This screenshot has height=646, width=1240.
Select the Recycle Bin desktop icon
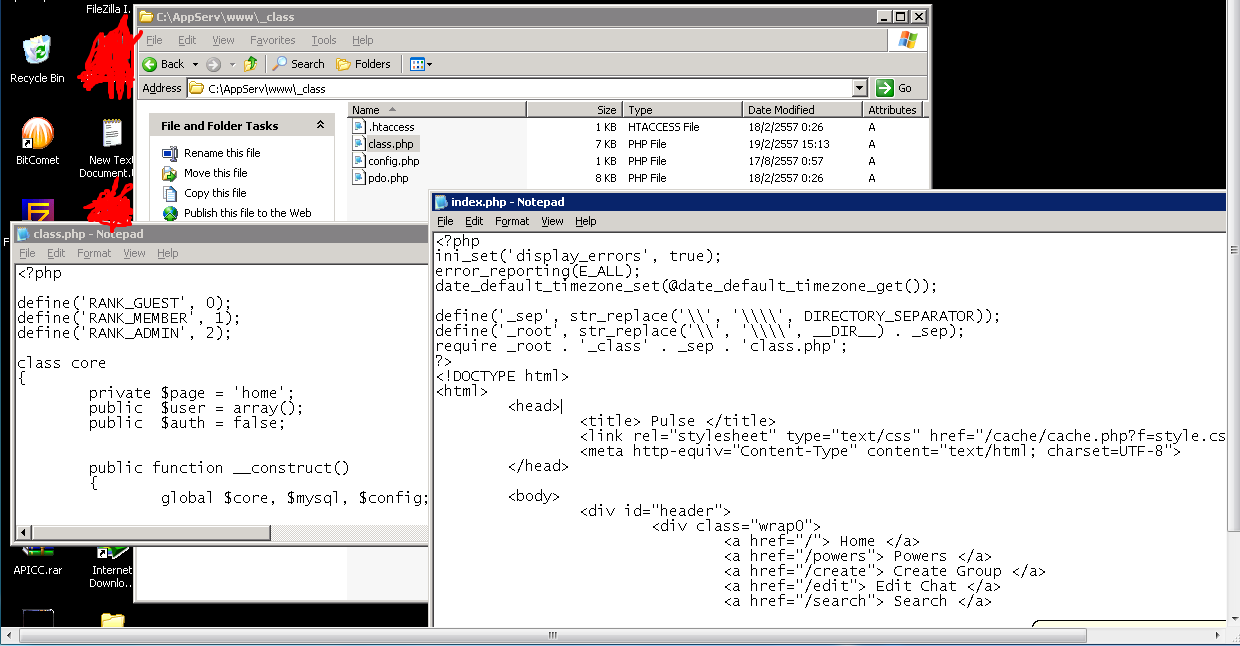[x=37, y=59]
